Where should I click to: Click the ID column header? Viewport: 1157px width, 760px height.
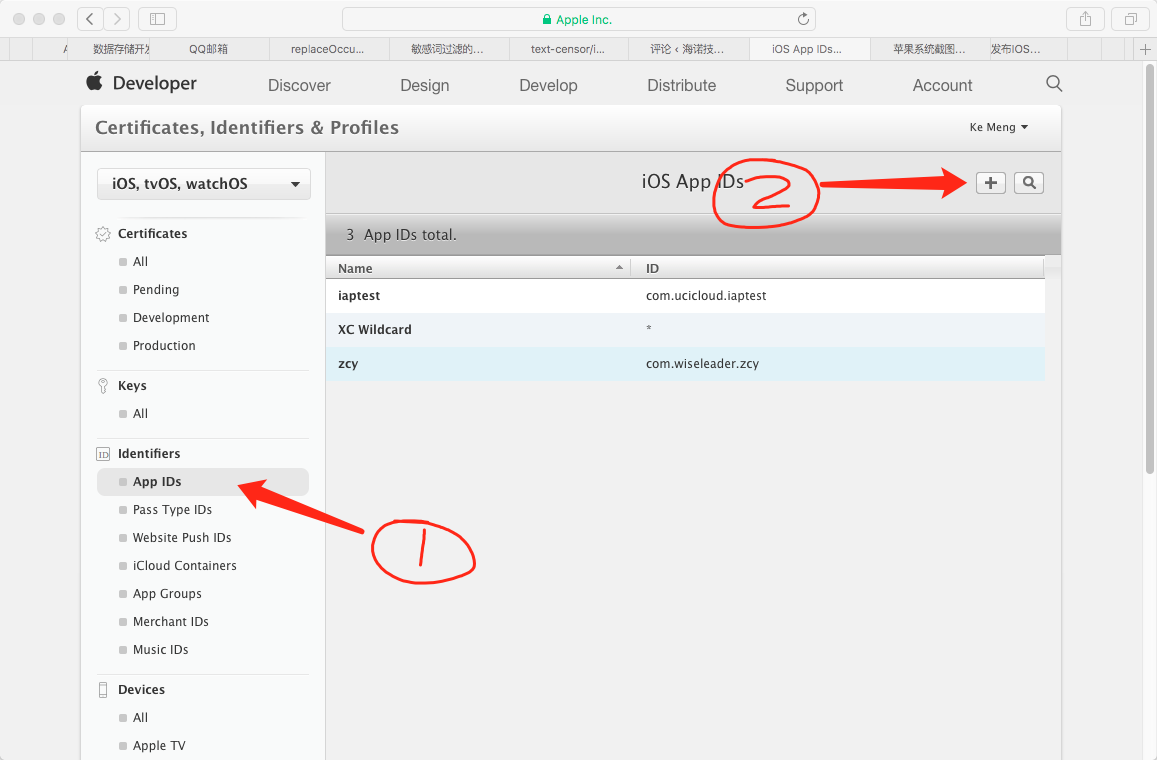(x=837, y=269)
